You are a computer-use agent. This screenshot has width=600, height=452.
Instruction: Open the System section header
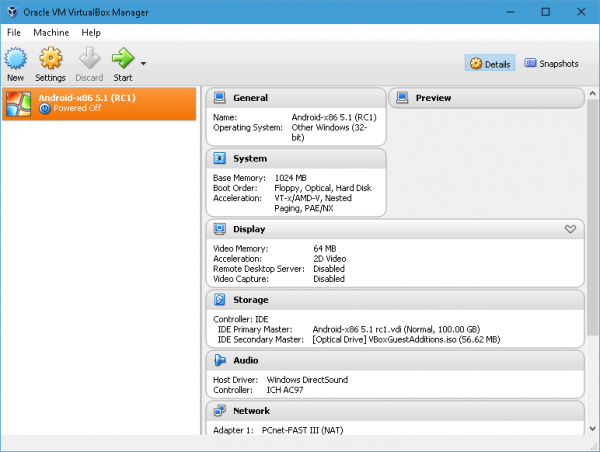(296, 158)
